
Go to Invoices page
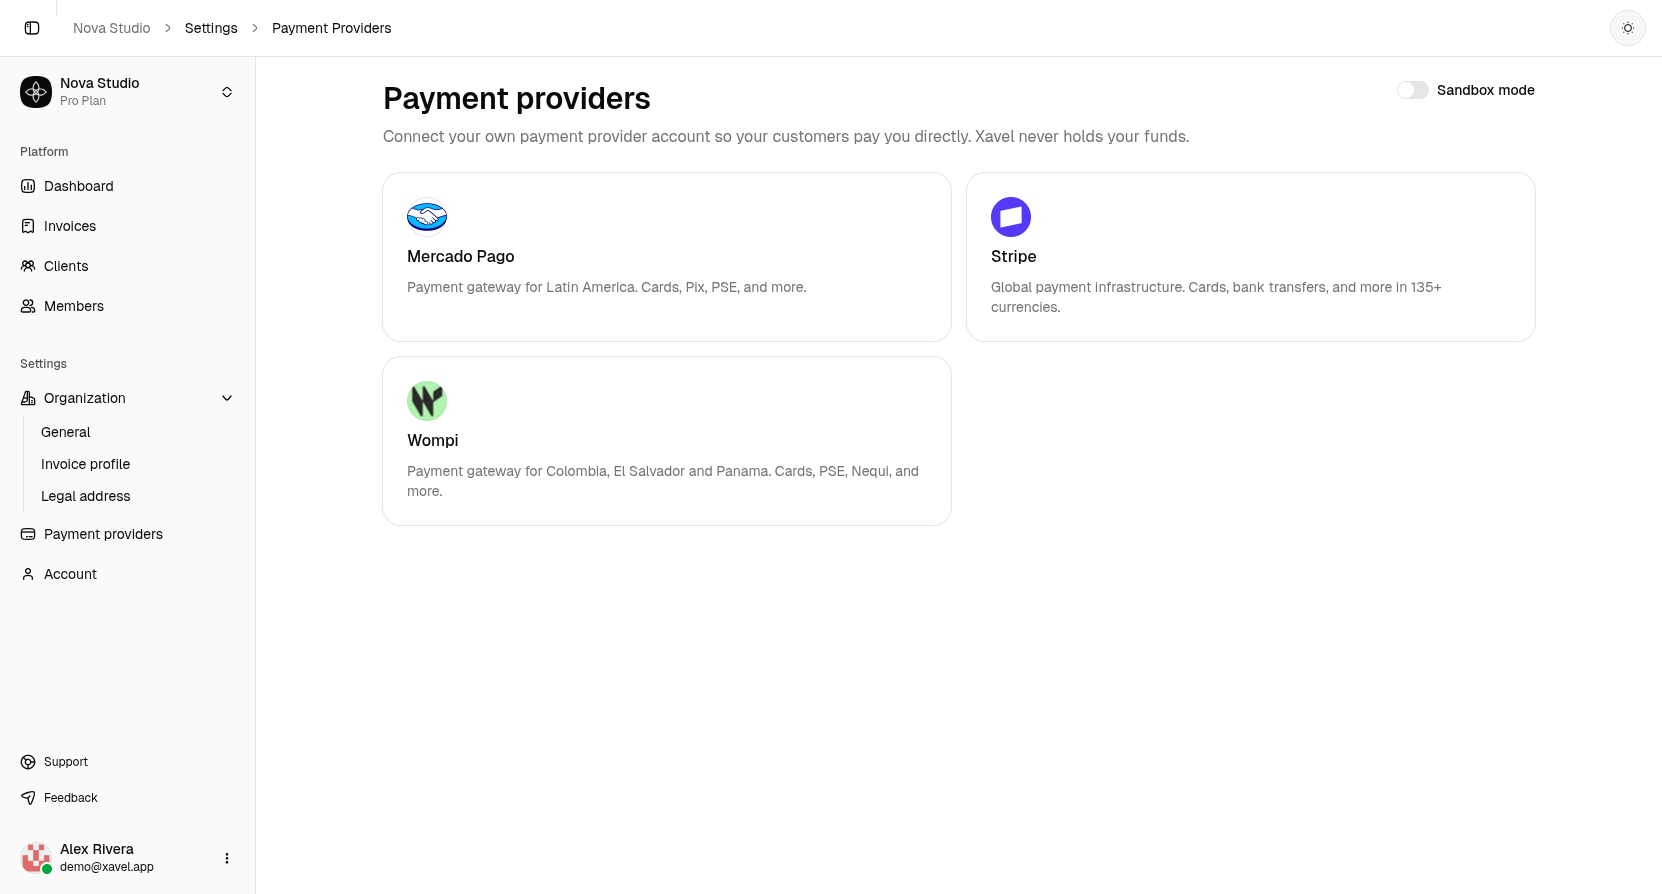[x=128, y=226]
